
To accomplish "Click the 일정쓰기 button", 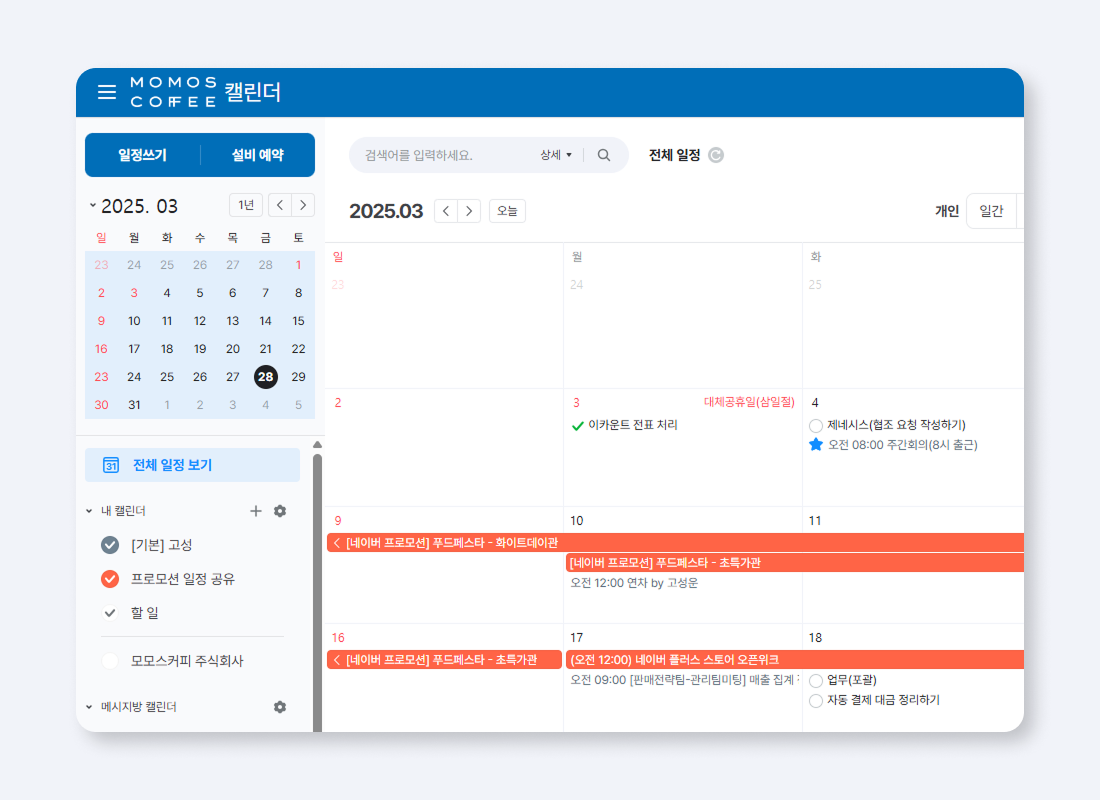I will tap(141, 155).
